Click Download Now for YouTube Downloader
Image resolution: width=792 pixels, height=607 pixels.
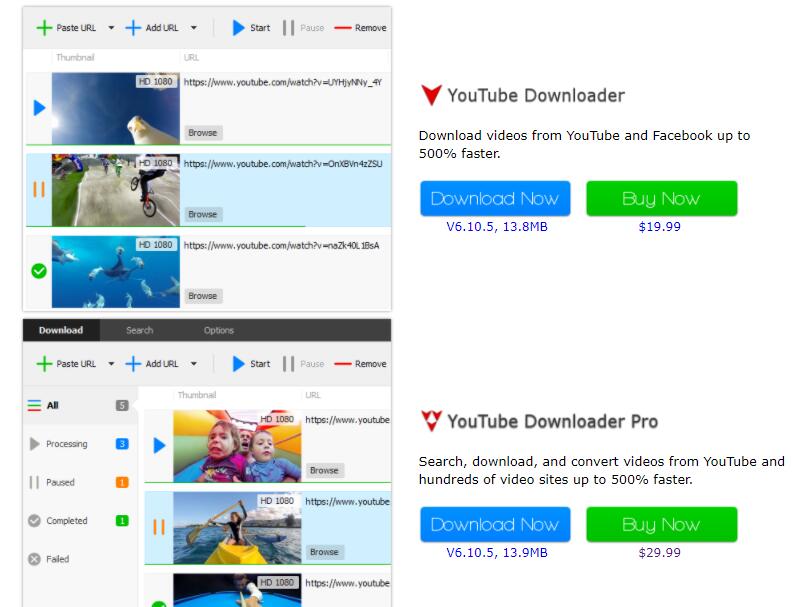tap(495, 198)
